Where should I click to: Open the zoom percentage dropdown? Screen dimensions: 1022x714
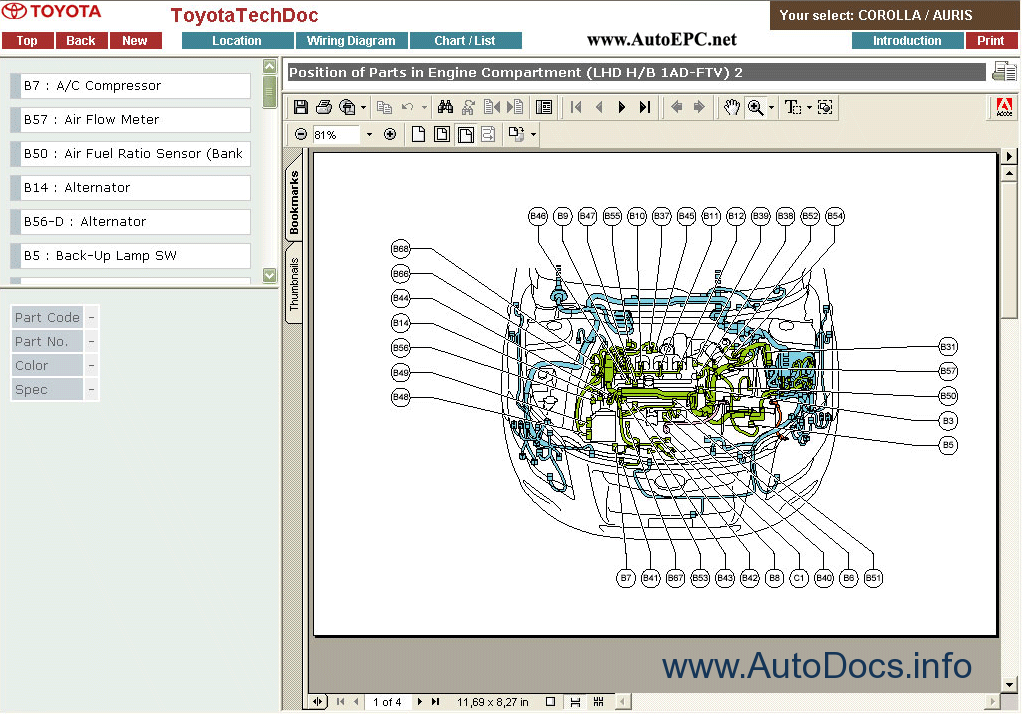369,134
